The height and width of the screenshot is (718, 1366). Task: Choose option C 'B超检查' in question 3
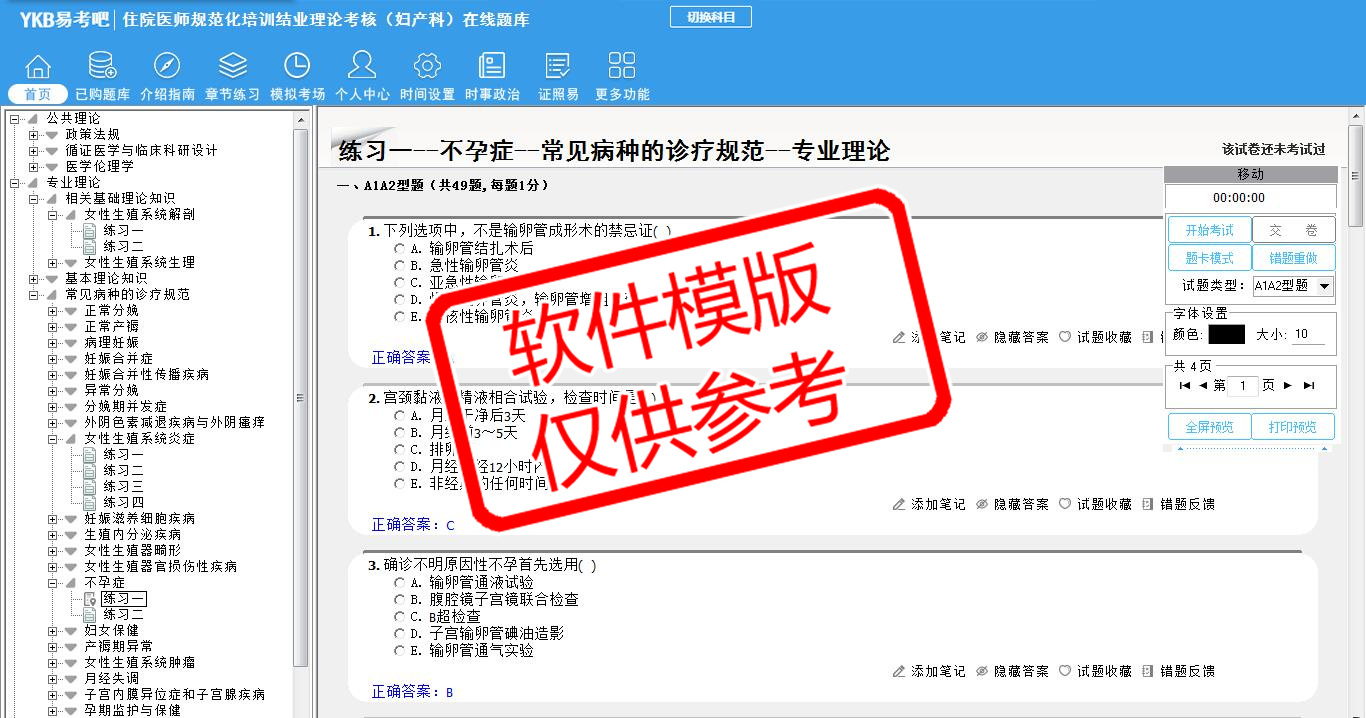click(400, 617)
